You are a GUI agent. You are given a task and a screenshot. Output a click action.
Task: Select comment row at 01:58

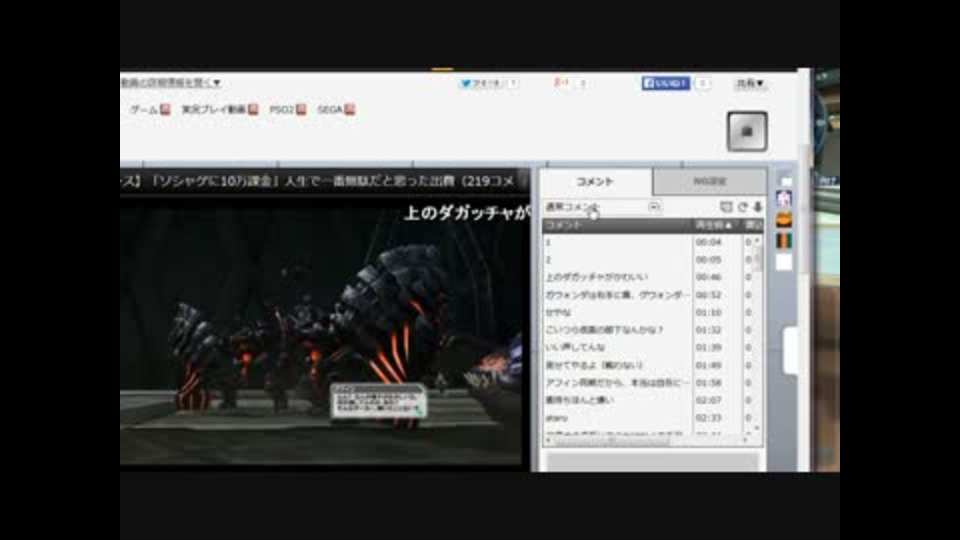click(x=647, y=383)
